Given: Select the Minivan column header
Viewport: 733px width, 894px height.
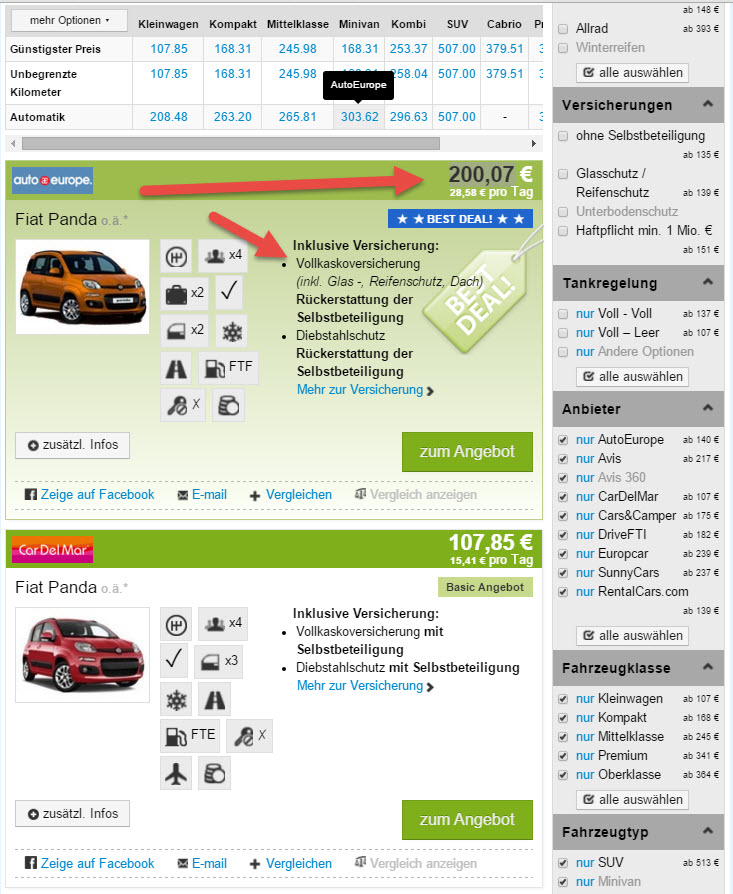Looking at the screenshot, I should pyautogui.click(x=359, y=24).
